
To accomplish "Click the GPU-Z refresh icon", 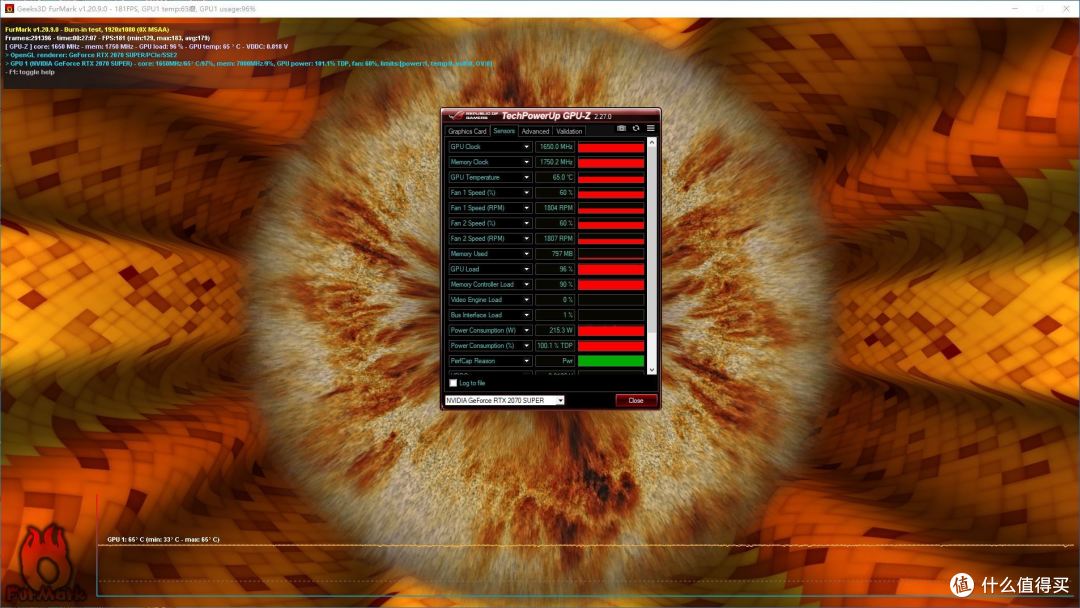I will (636, 128).
